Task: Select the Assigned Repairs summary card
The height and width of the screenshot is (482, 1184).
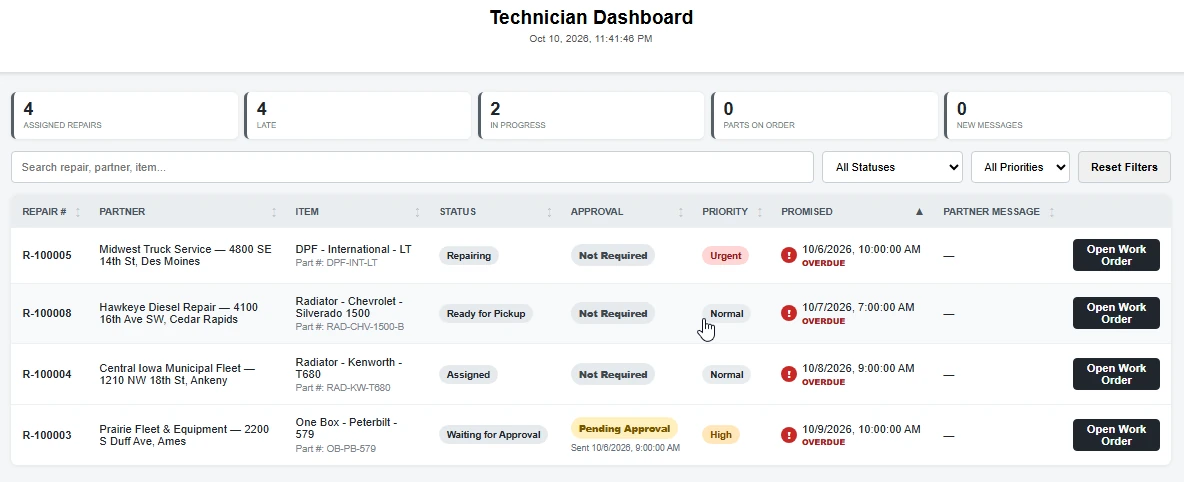Action: pos(125,116)
